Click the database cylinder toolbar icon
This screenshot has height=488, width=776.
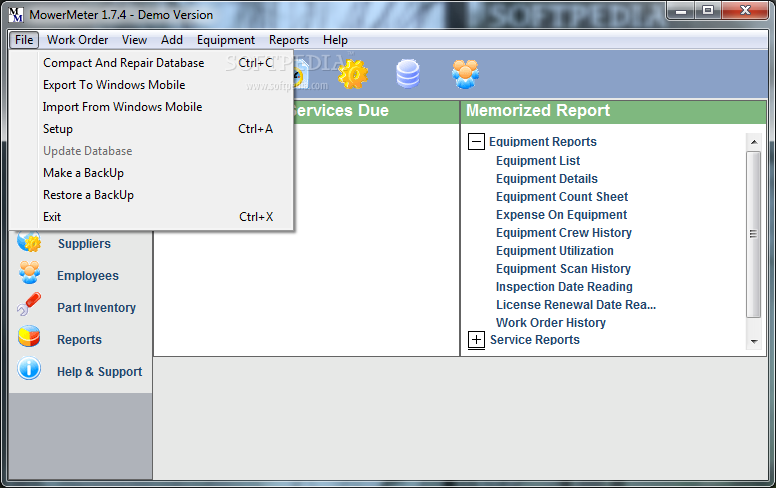[x=408, y=74]
